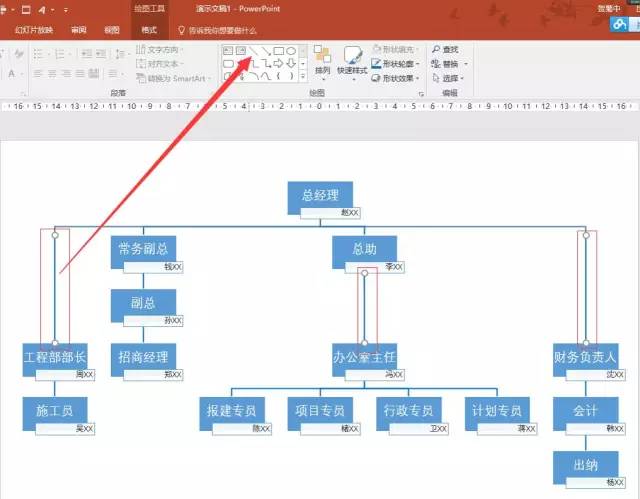Open the View (视图) tab

pos(111,30)
